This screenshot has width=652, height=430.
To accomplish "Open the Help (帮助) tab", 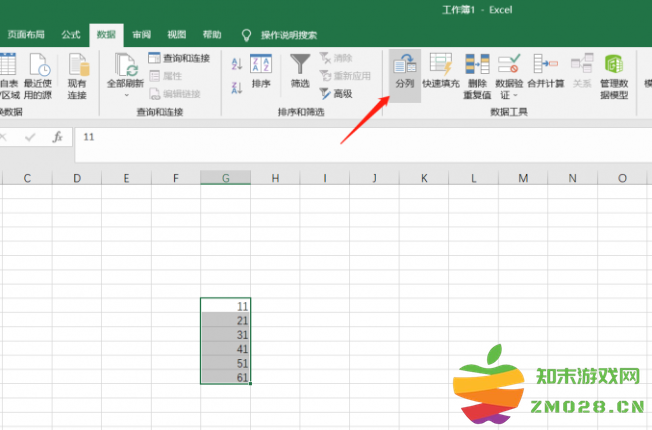I will pyautogui.click(x=212, y=35).
